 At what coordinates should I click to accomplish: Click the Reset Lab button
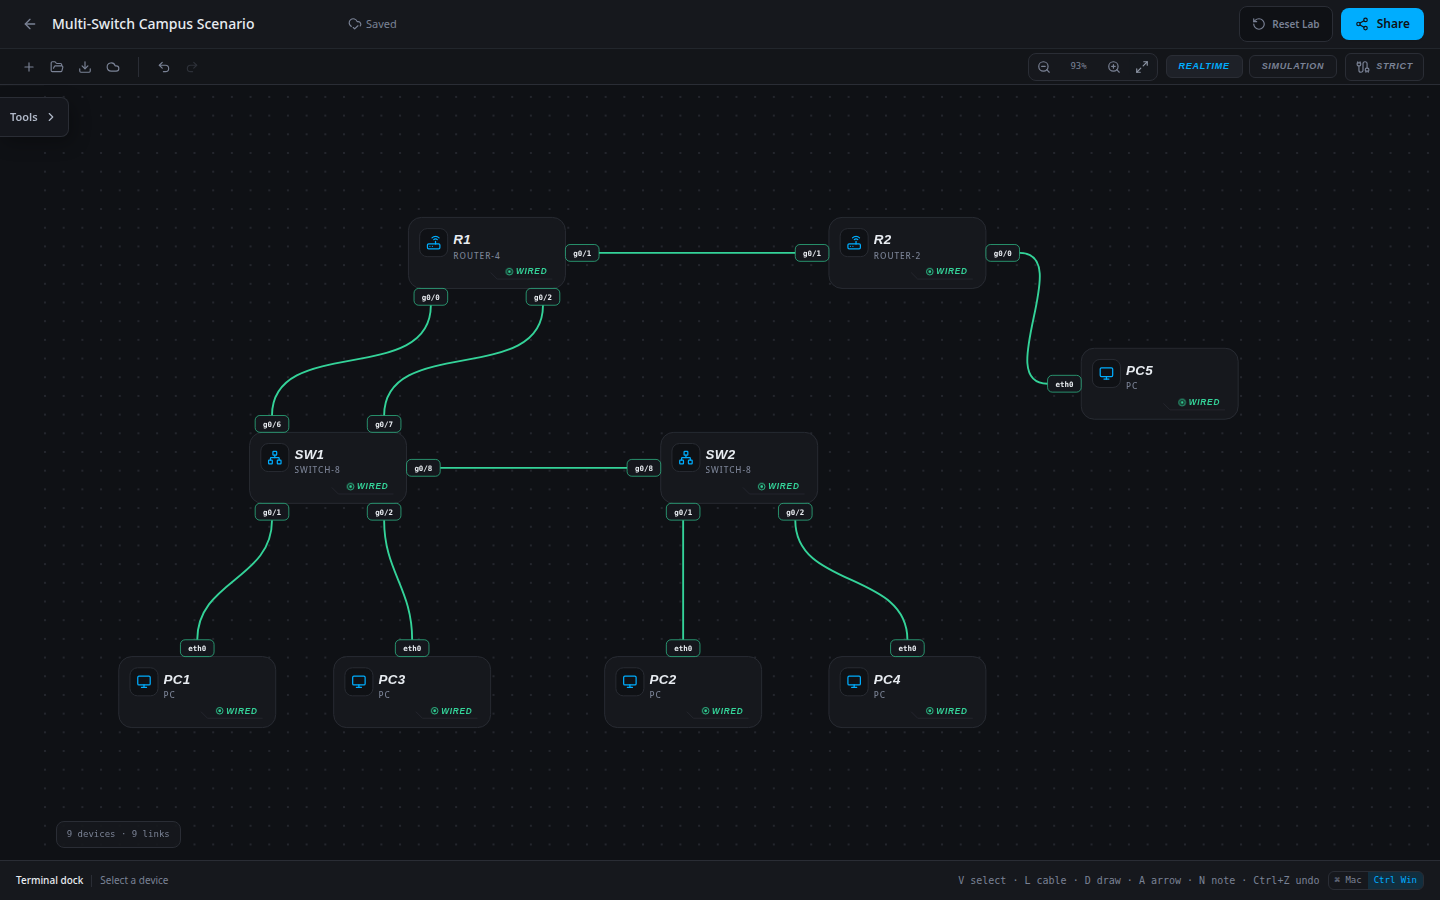click(1286, 24)
